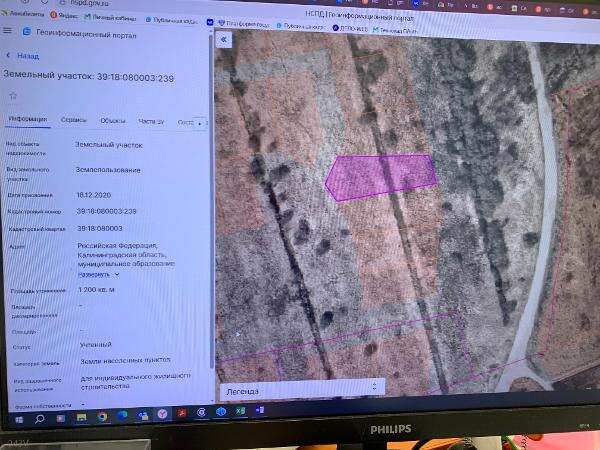Click the taskbar search magnifier icon
Viewport: 600px width, 450px height.
[x=39, y=419]
